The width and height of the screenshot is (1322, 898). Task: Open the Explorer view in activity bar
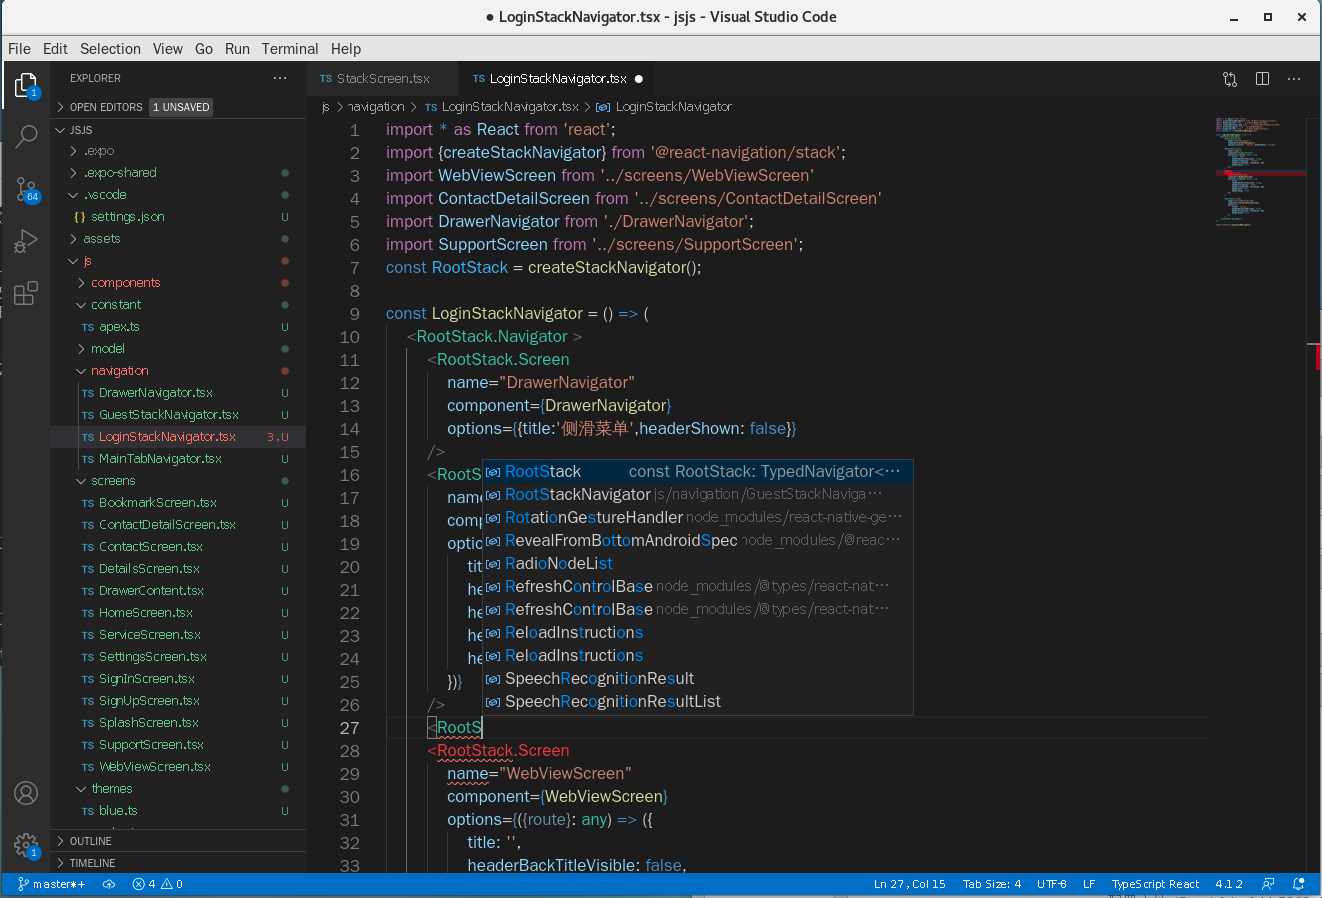tap(26, 85)
